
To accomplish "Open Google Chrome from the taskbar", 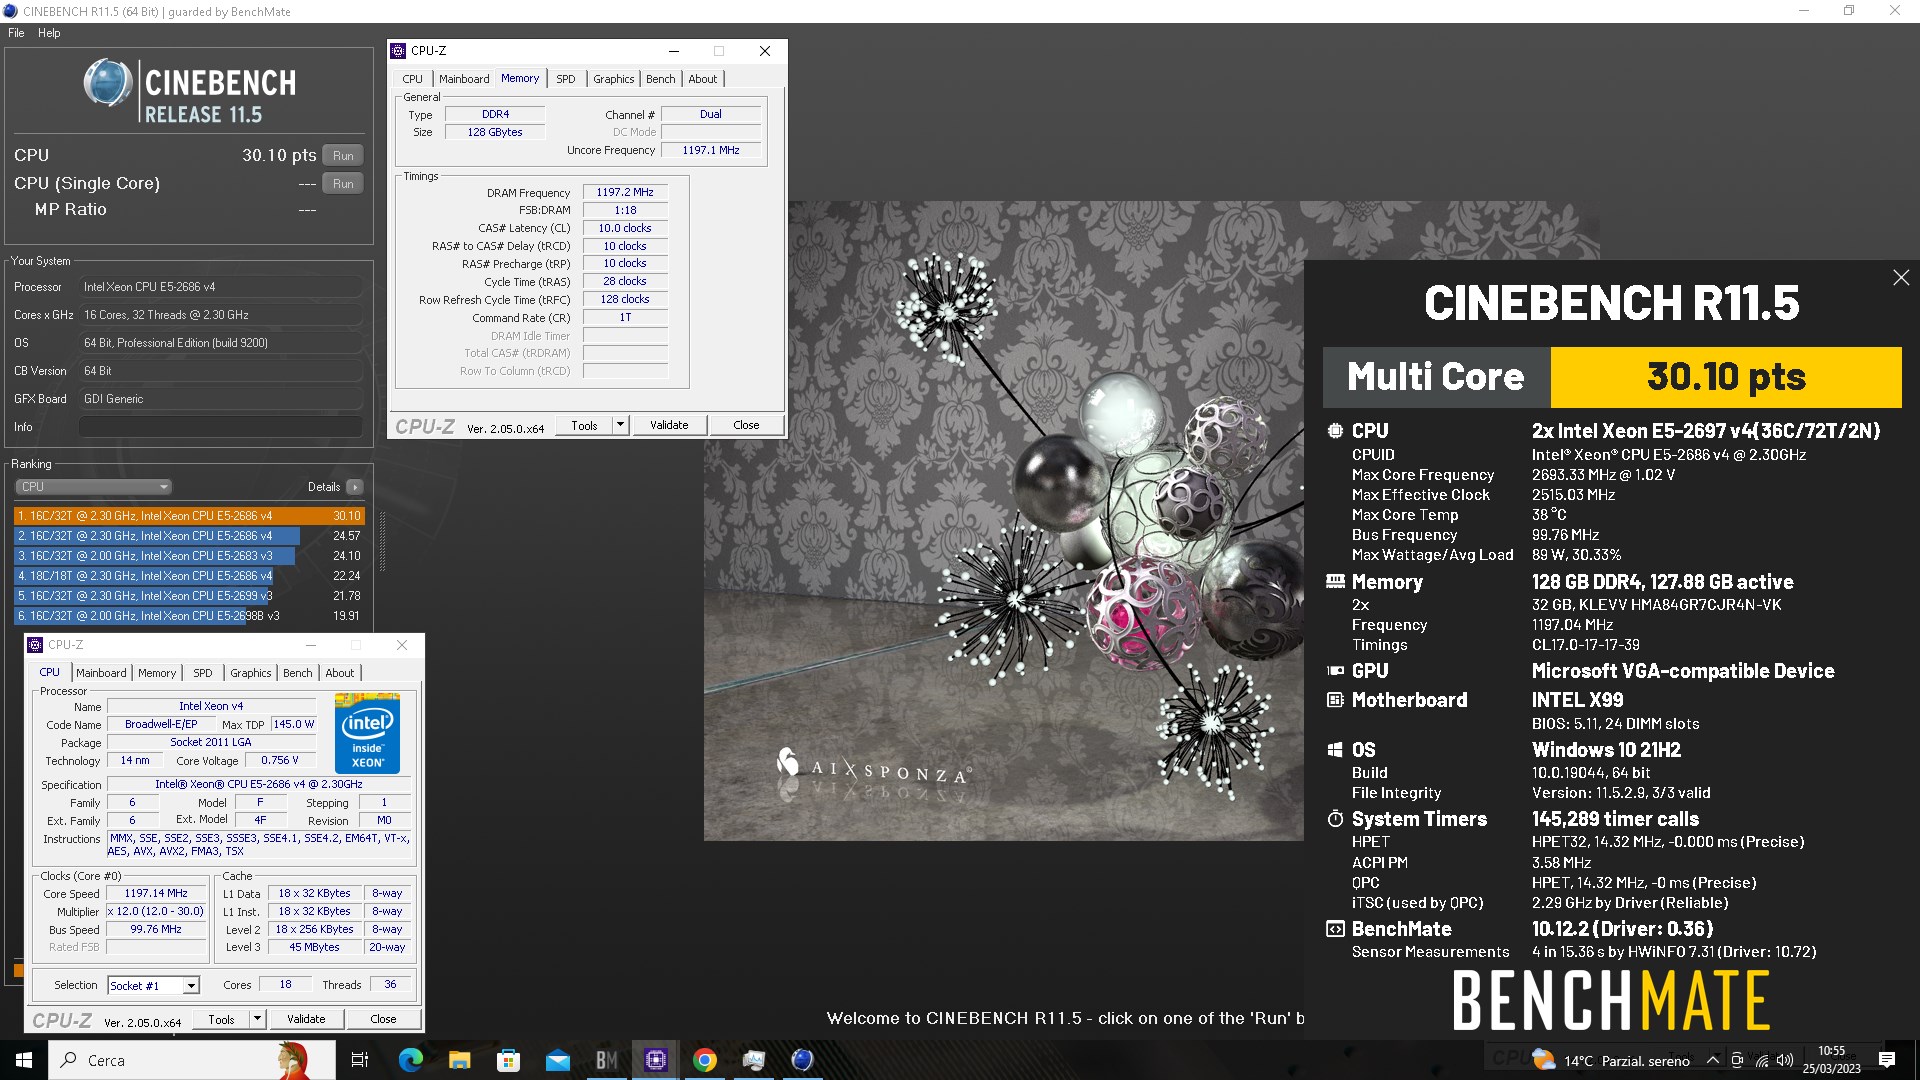I will (705, 1060).
